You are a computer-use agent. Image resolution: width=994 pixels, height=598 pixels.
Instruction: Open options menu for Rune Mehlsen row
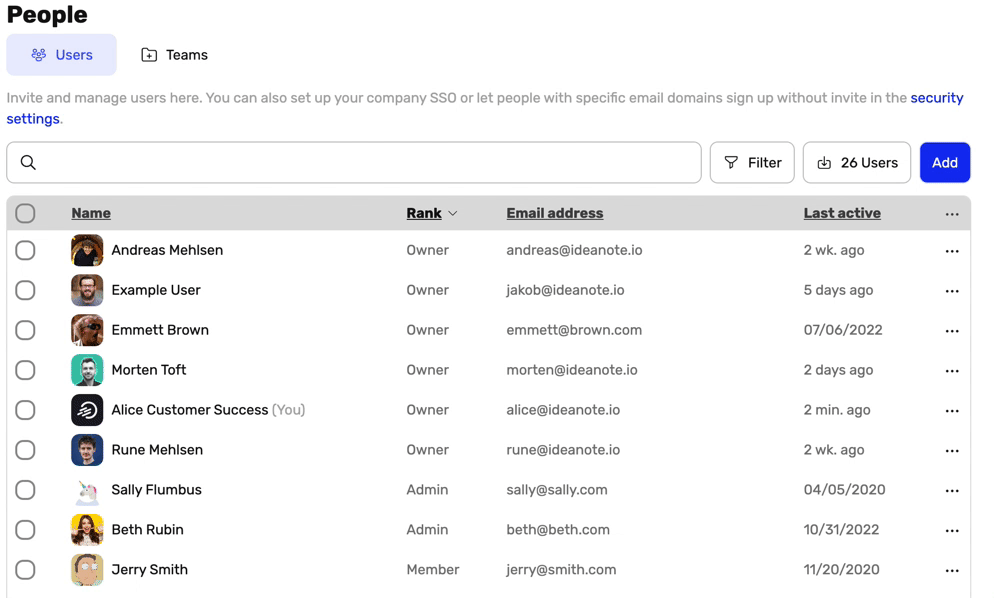coord(952,451)
